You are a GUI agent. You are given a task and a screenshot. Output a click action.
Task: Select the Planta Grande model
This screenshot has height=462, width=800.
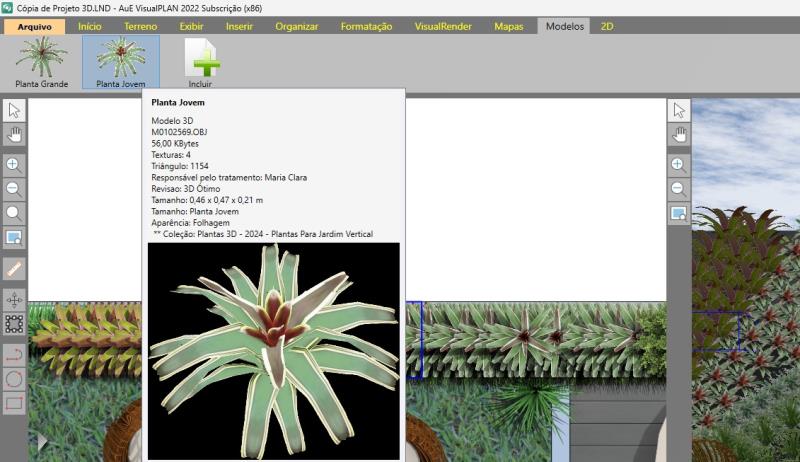coord(41,62)
